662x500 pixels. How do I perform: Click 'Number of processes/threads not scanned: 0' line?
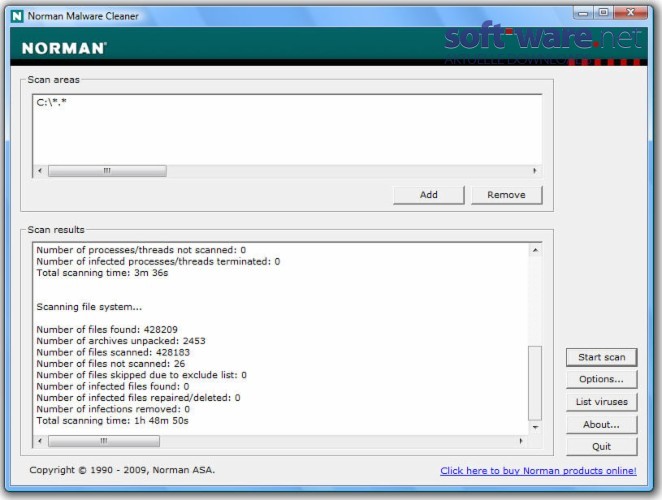[141, 250]
